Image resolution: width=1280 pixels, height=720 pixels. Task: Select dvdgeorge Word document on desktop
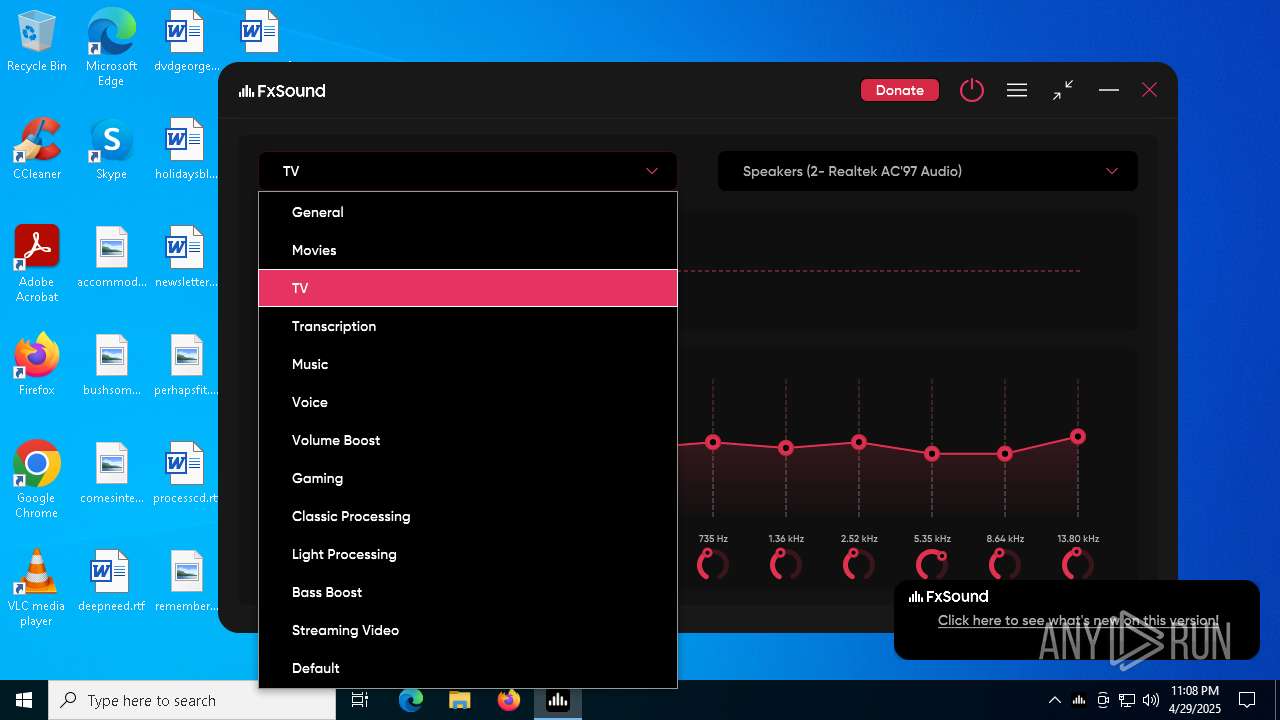tap(186, 41)
